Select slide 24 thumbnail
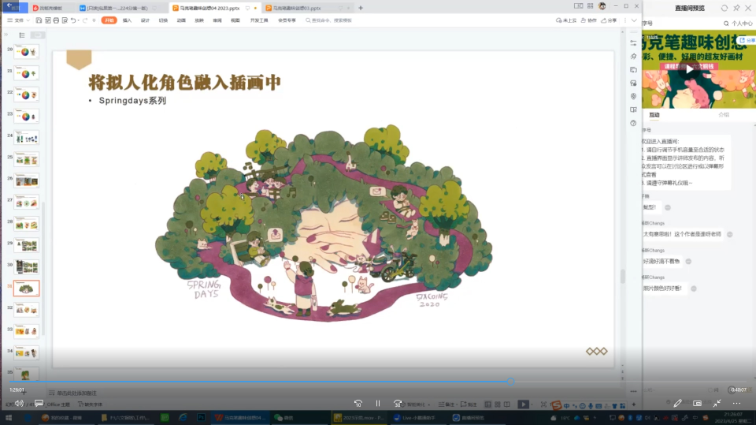 click(x=26, y=138)
